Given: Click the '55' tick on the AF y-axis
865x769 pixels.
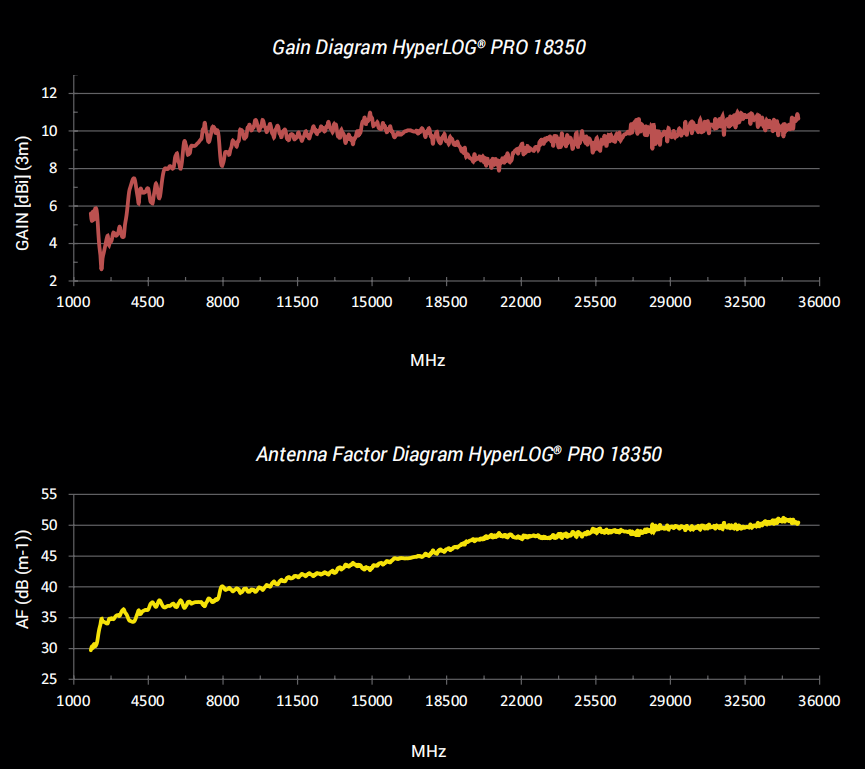Looking at the screenshot, I should (50, 494).
